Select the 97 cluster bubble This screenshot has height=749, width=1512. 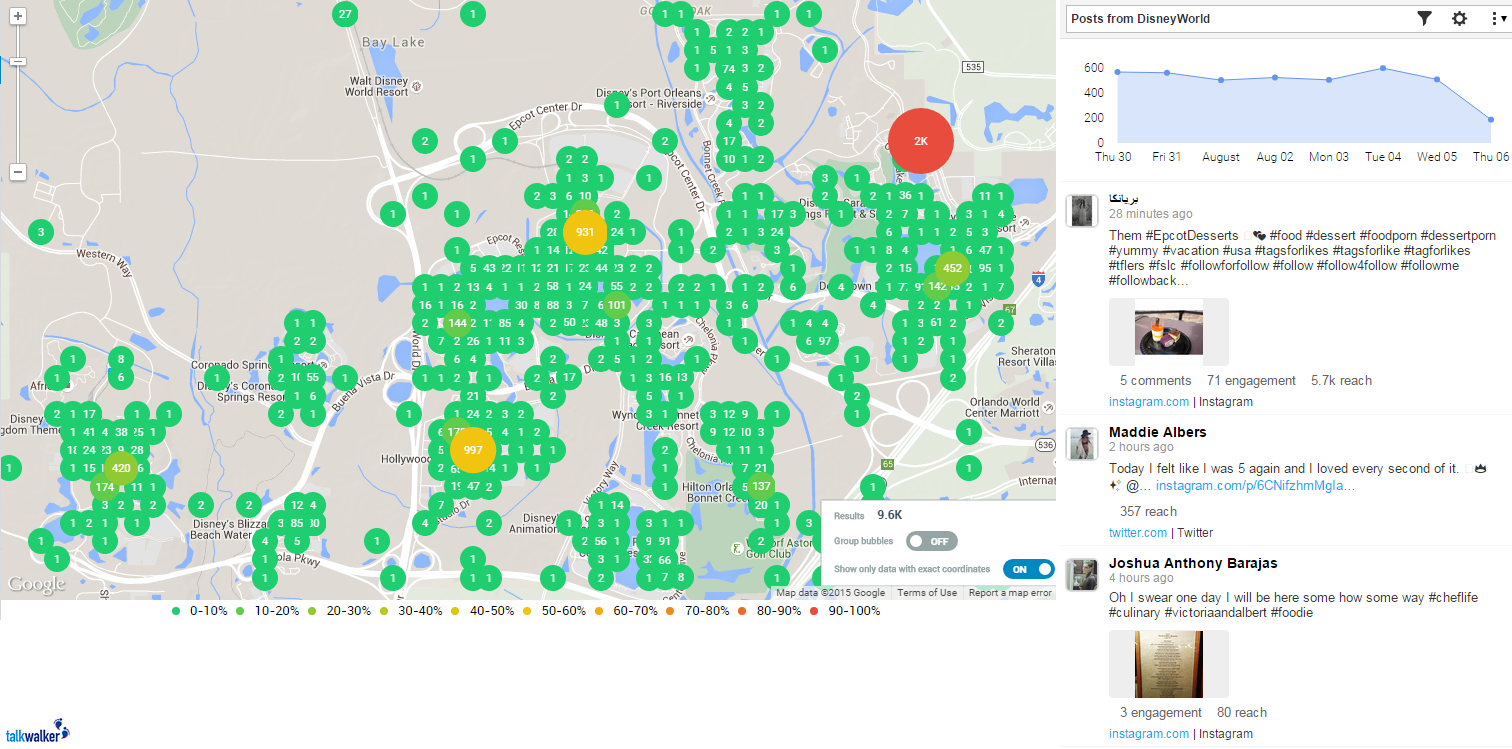(x=824, y=341)
